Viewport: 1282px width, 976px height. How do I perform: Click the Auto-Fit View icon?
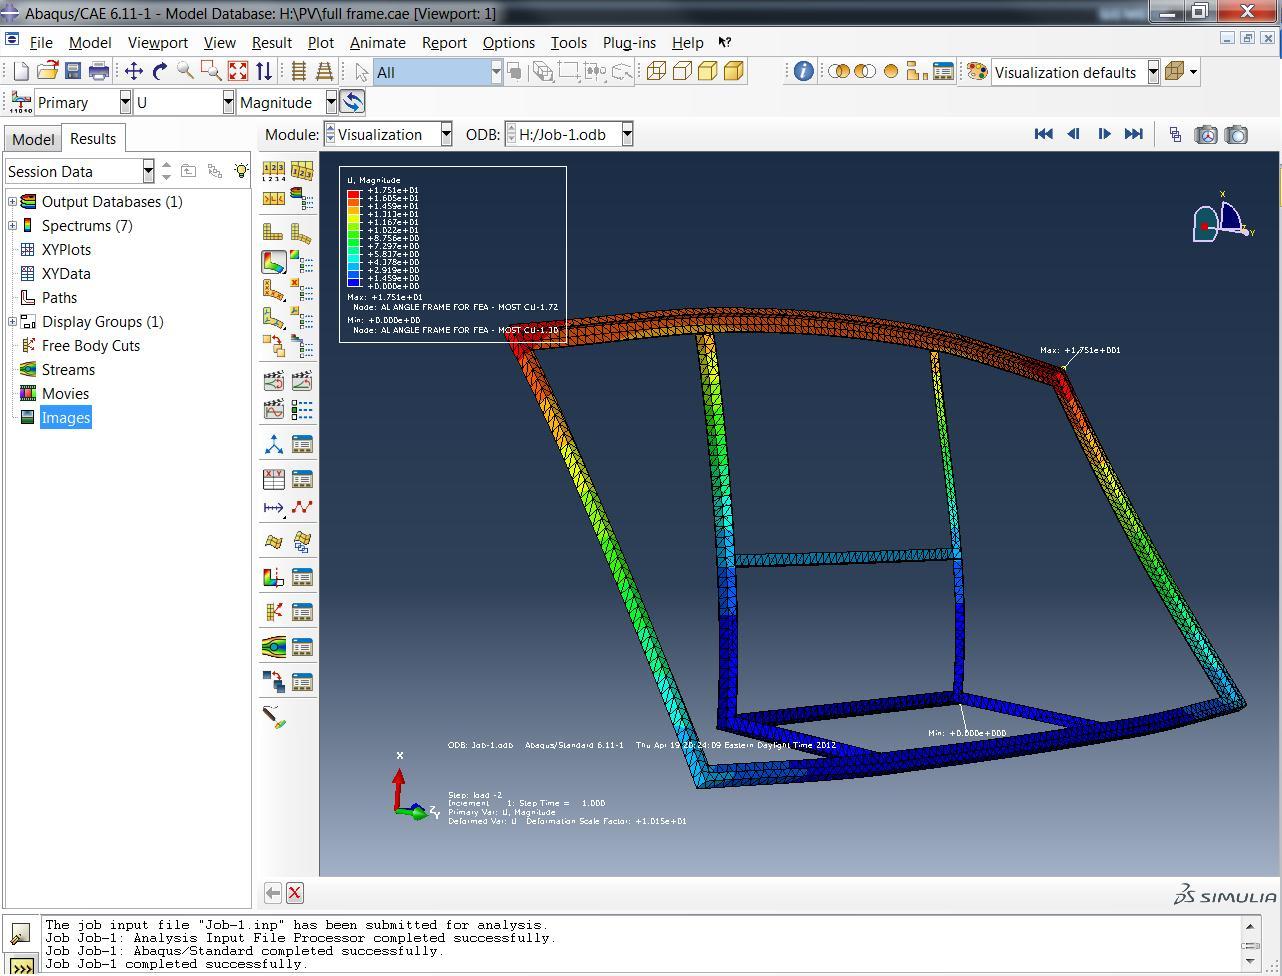pyautogui.click(x=237, y=71)
